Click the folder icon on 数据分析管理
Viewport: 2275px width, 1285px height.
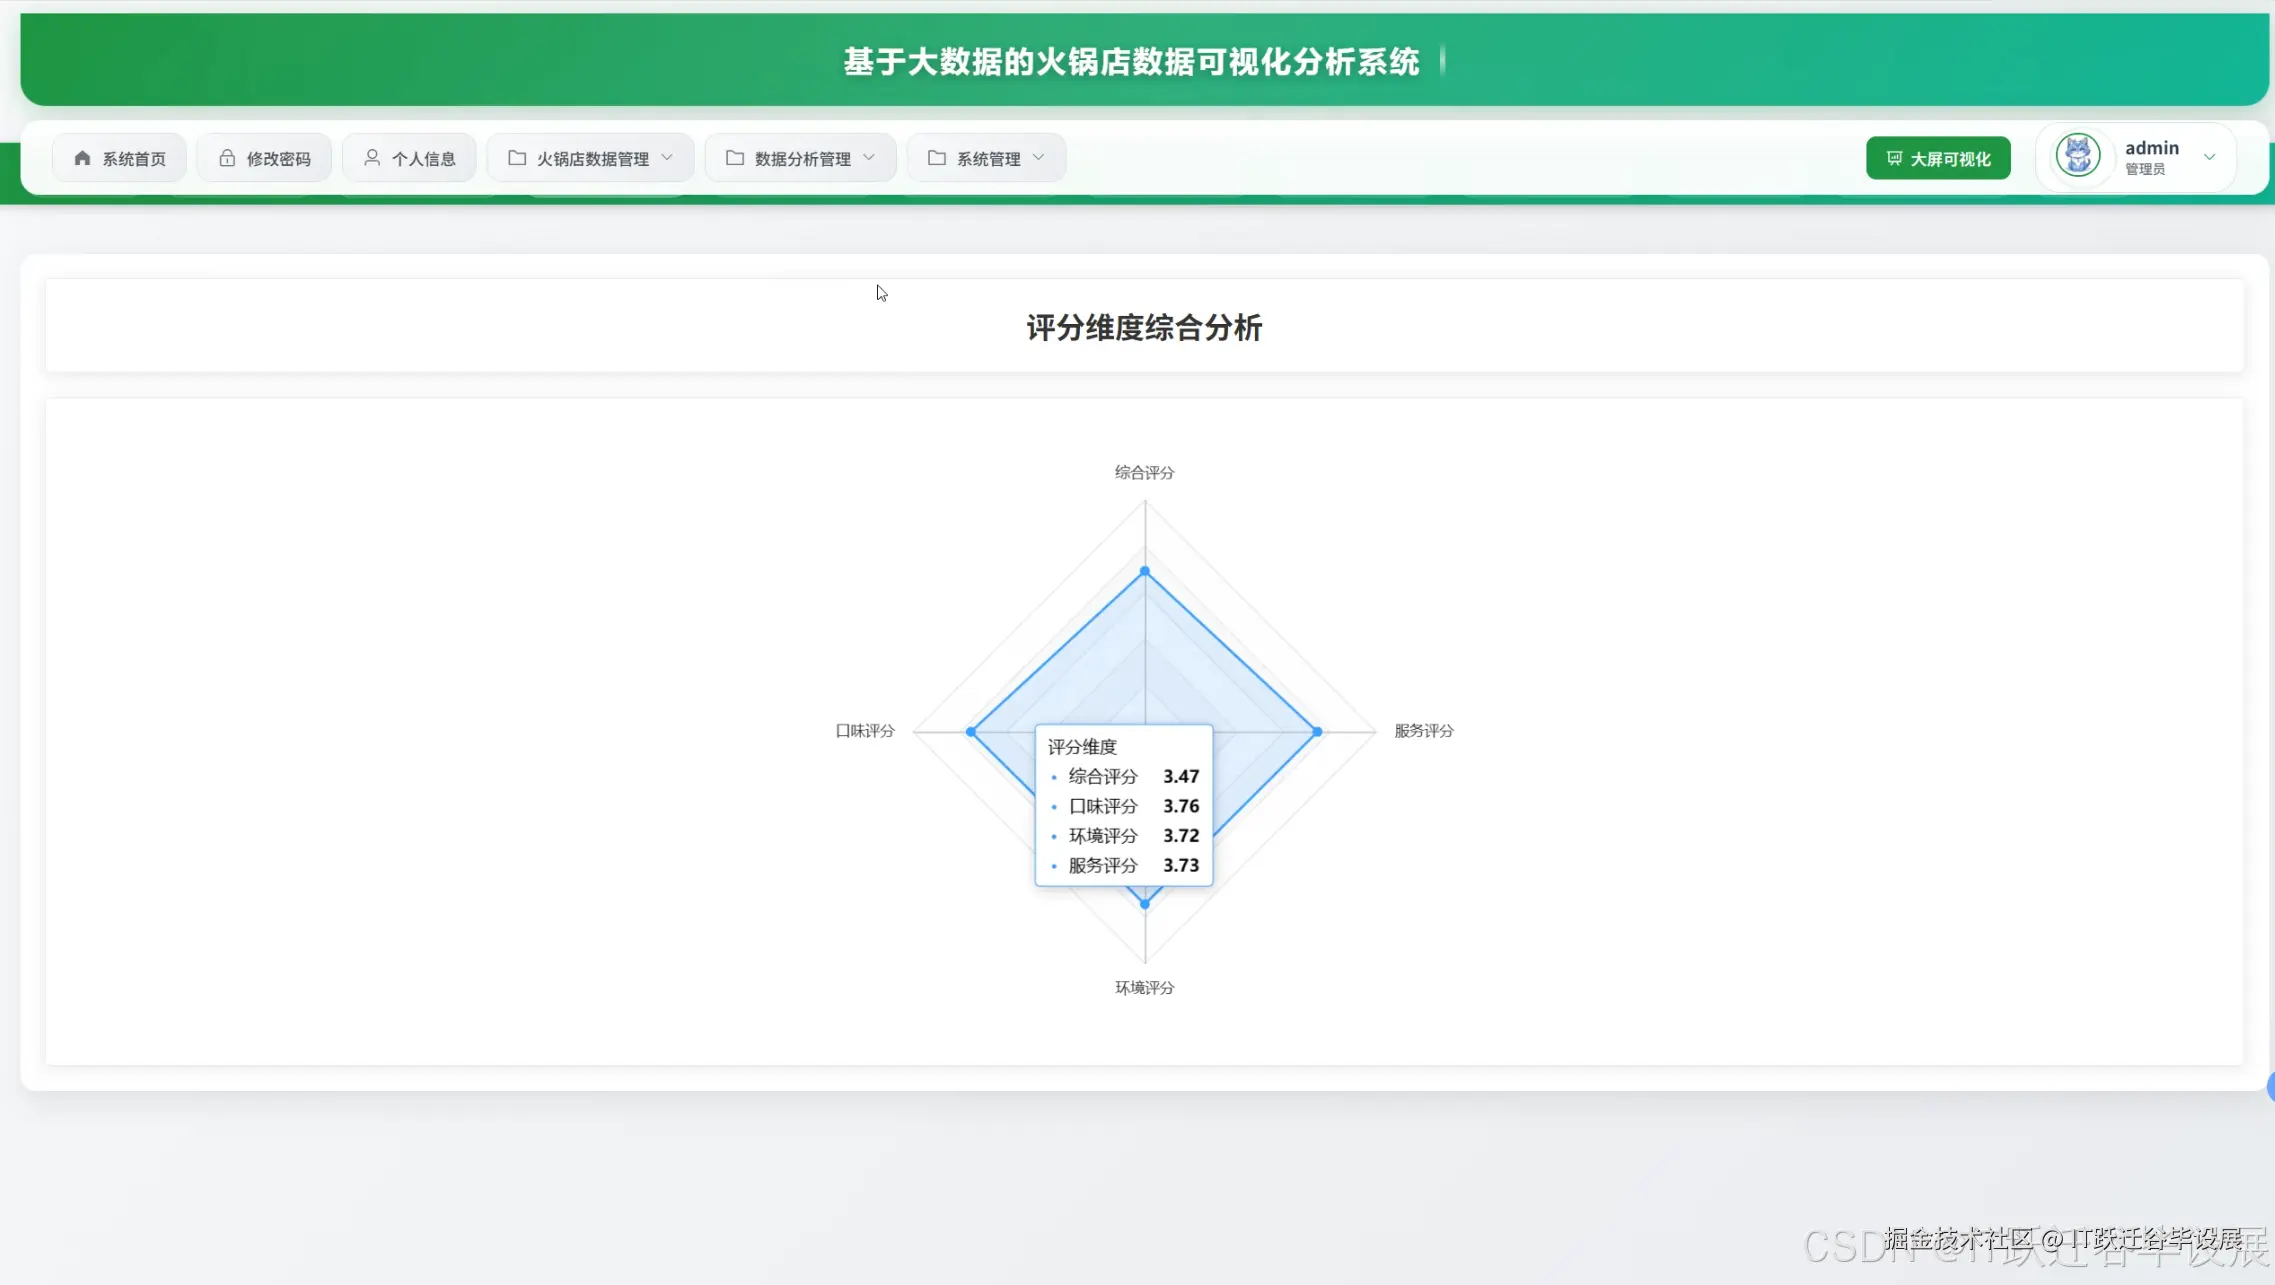pyautogui.click(x=734, y=157)
